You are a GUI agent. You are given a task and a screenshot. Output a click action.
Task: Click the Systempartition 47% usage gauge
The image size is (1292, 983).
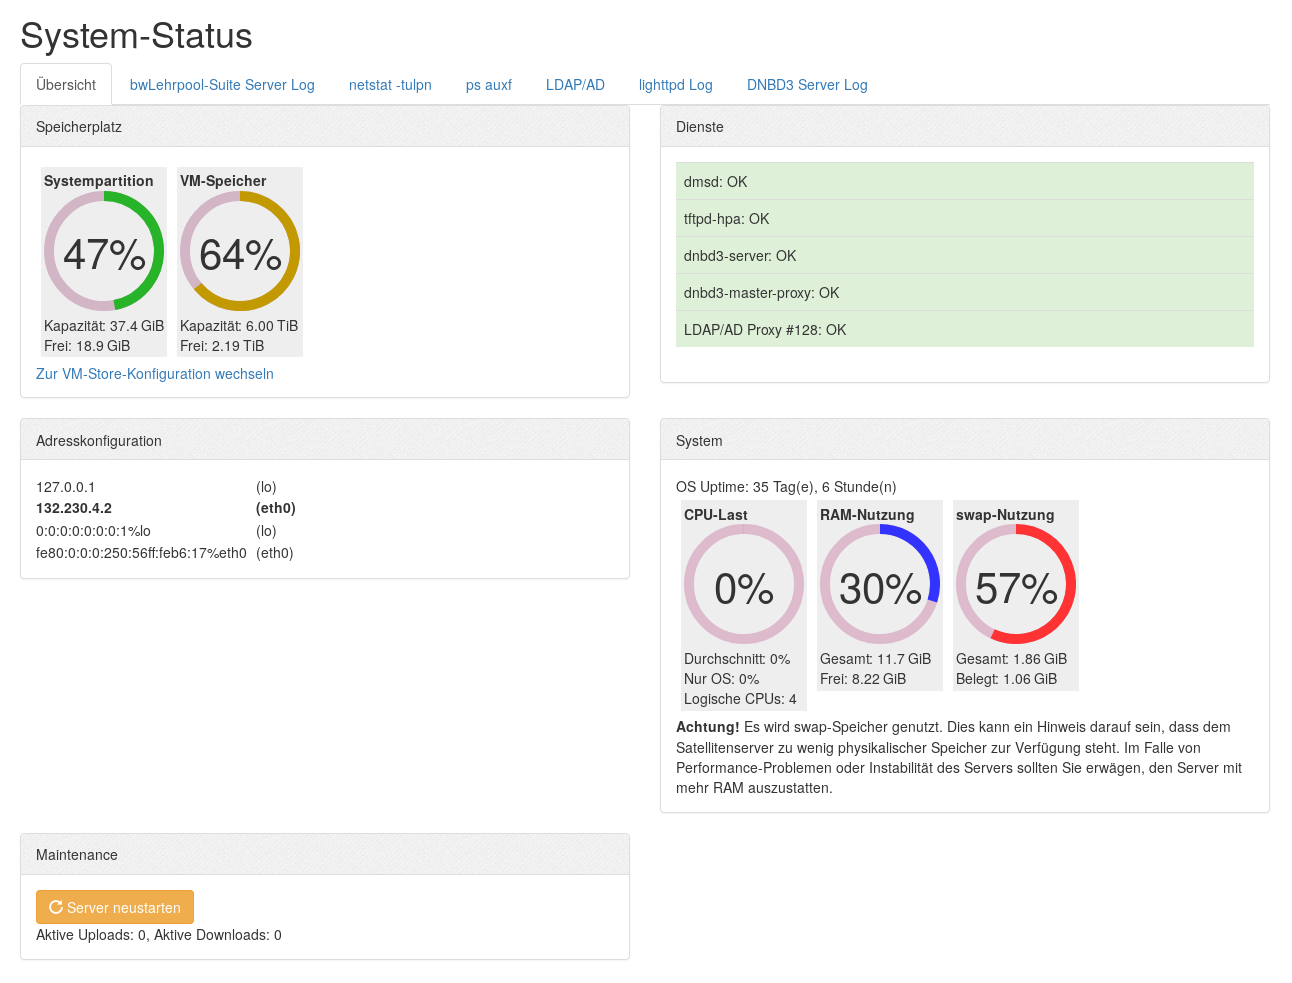pos(104,252)
